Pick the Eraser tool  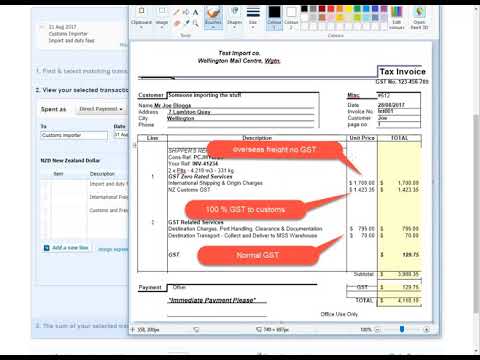pos(177,23)
